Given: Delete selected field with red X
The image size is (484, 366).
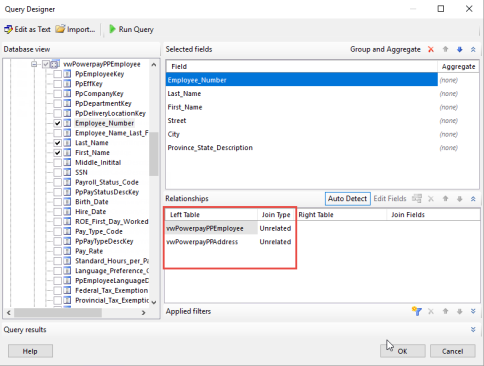Looking at the screenshot, I should click(431, 49).
